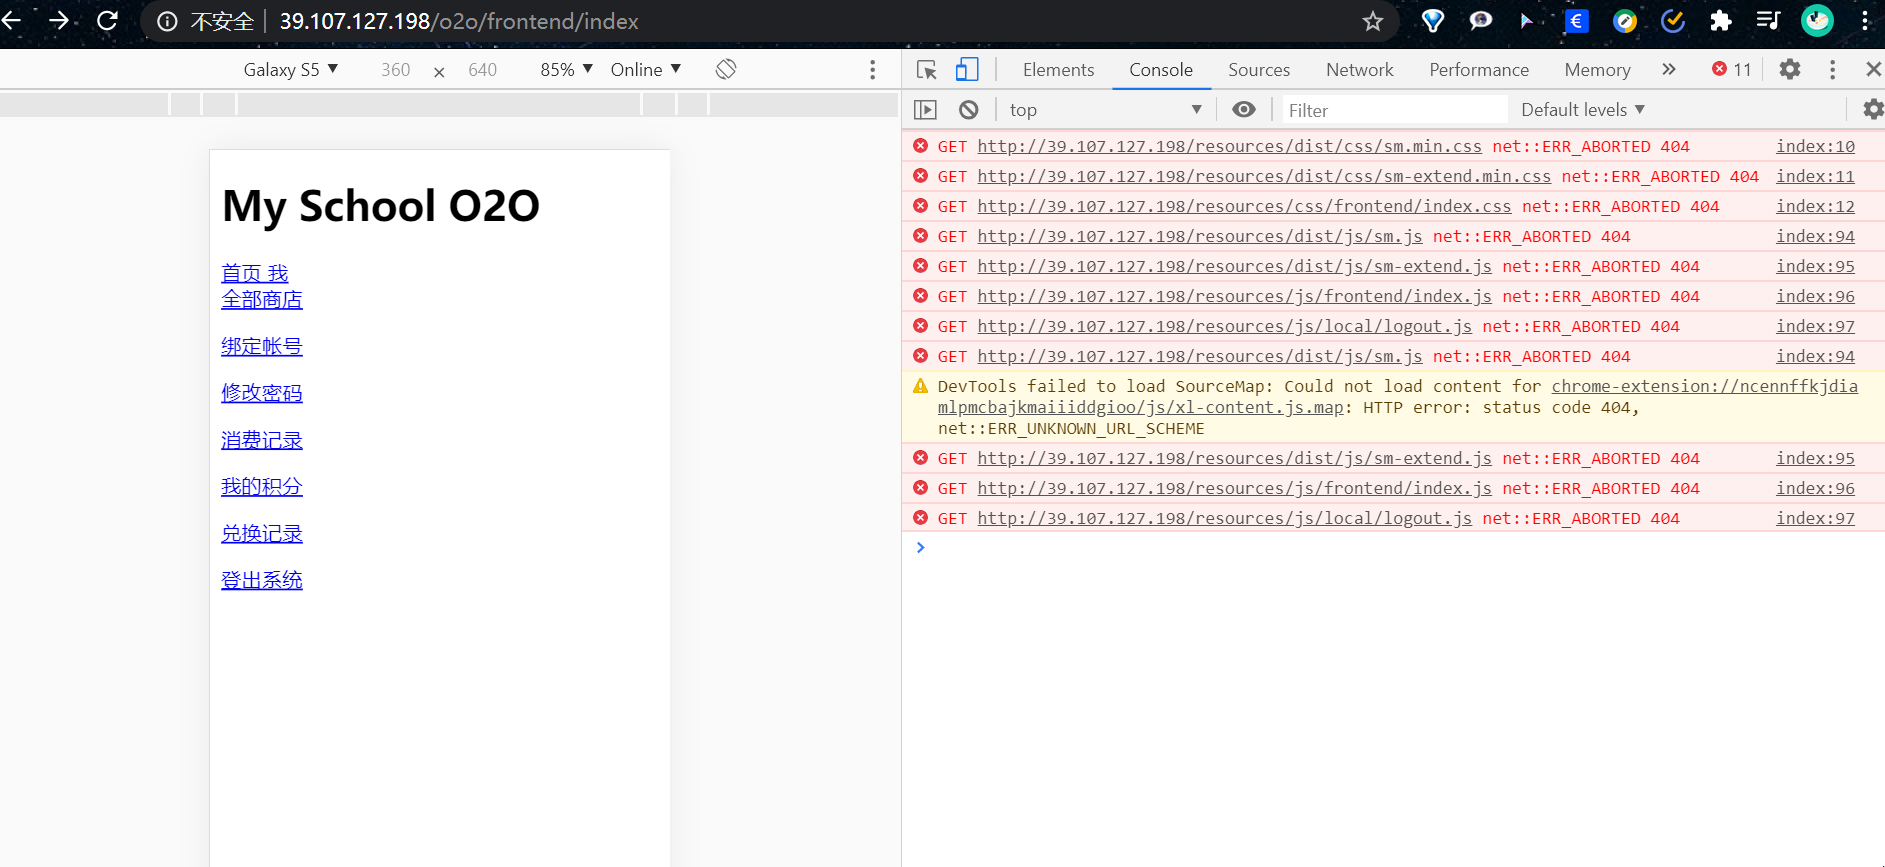Open the Online throttling dropdown
The width and height of the screenshot is (1885, 867).
coord(646,69)
